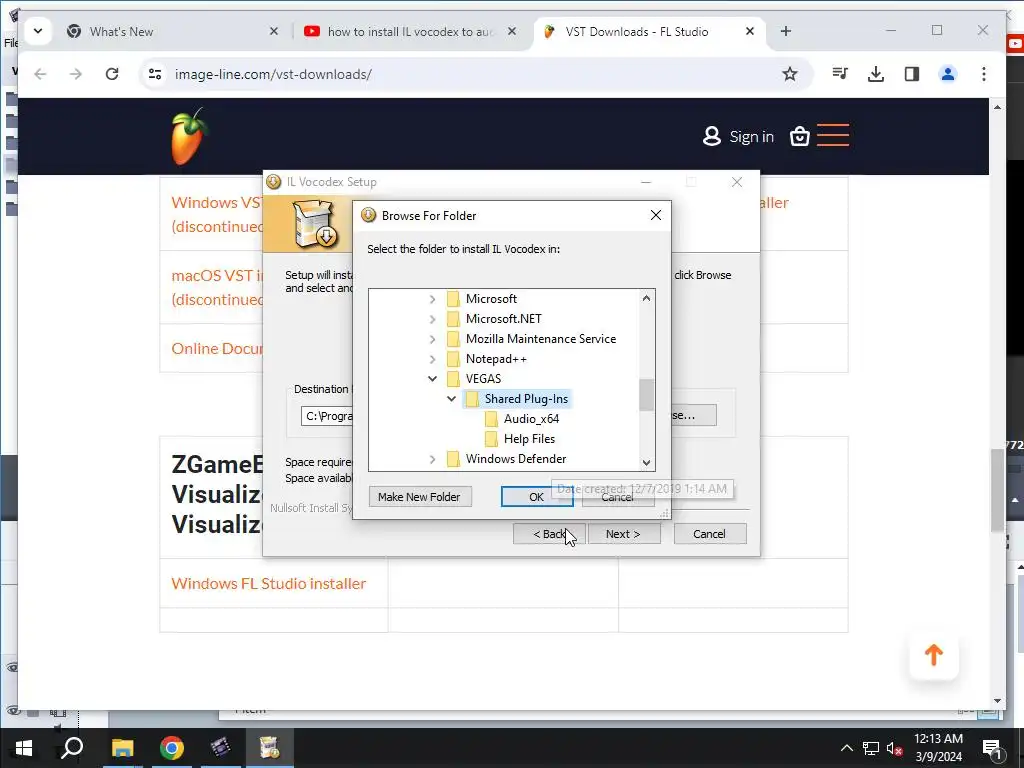Click the Sign in user icon

point(711,136)
